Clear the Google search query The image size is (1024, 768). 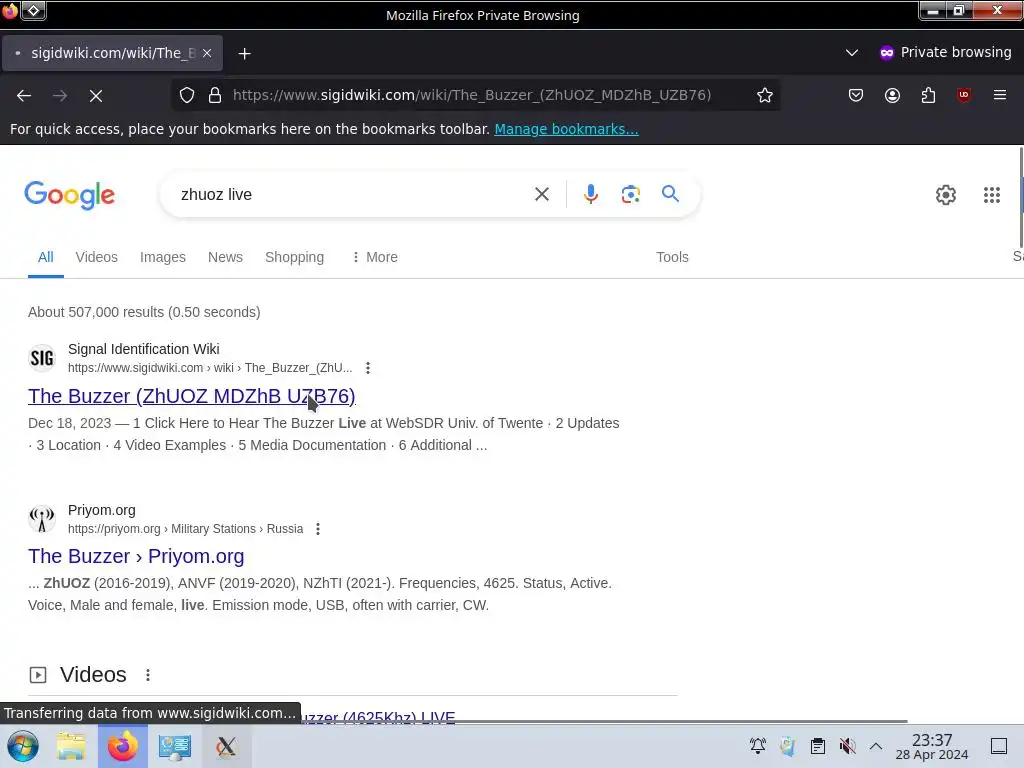tap(541, 194)
